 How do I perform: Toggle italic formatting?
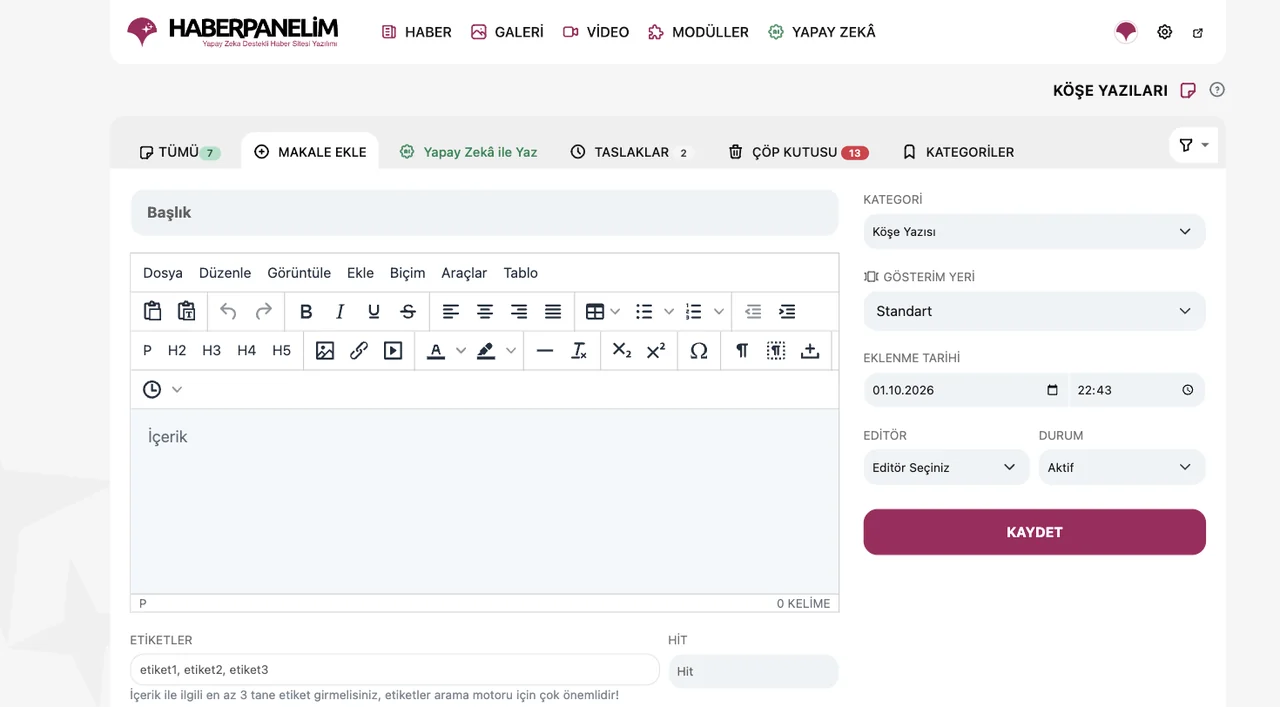tap(340, 311)
